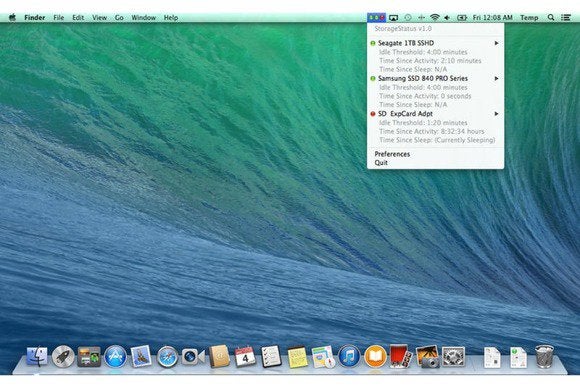
Task: Click the AirPlay display menu bar icon
Action: [x=394, y=17]
